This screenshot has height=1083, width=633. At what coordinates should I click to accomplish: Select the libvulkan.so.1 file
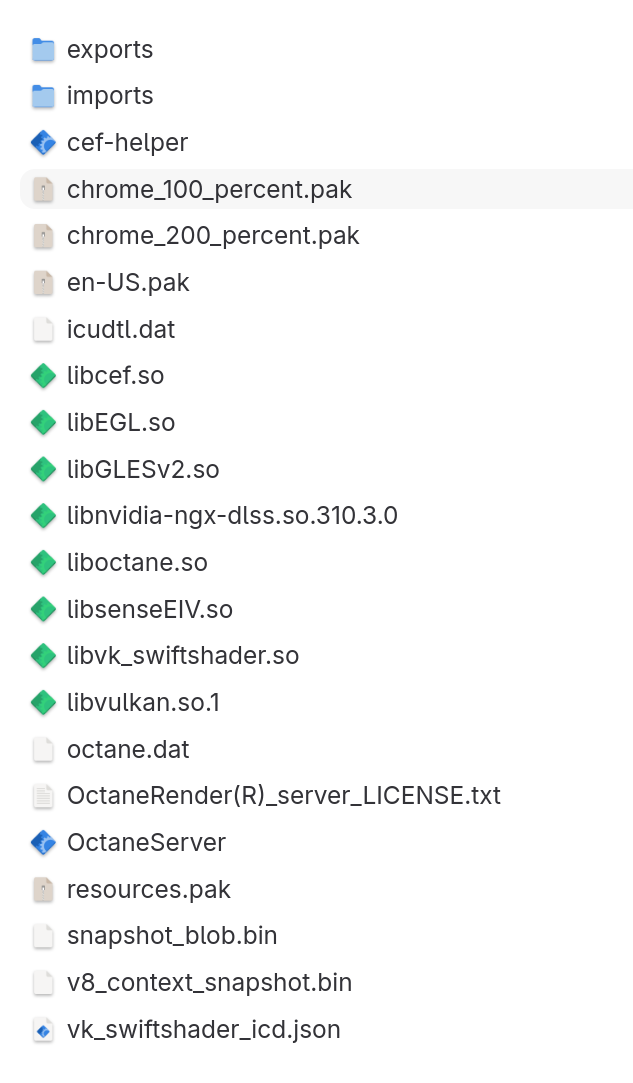click(144, 703)
